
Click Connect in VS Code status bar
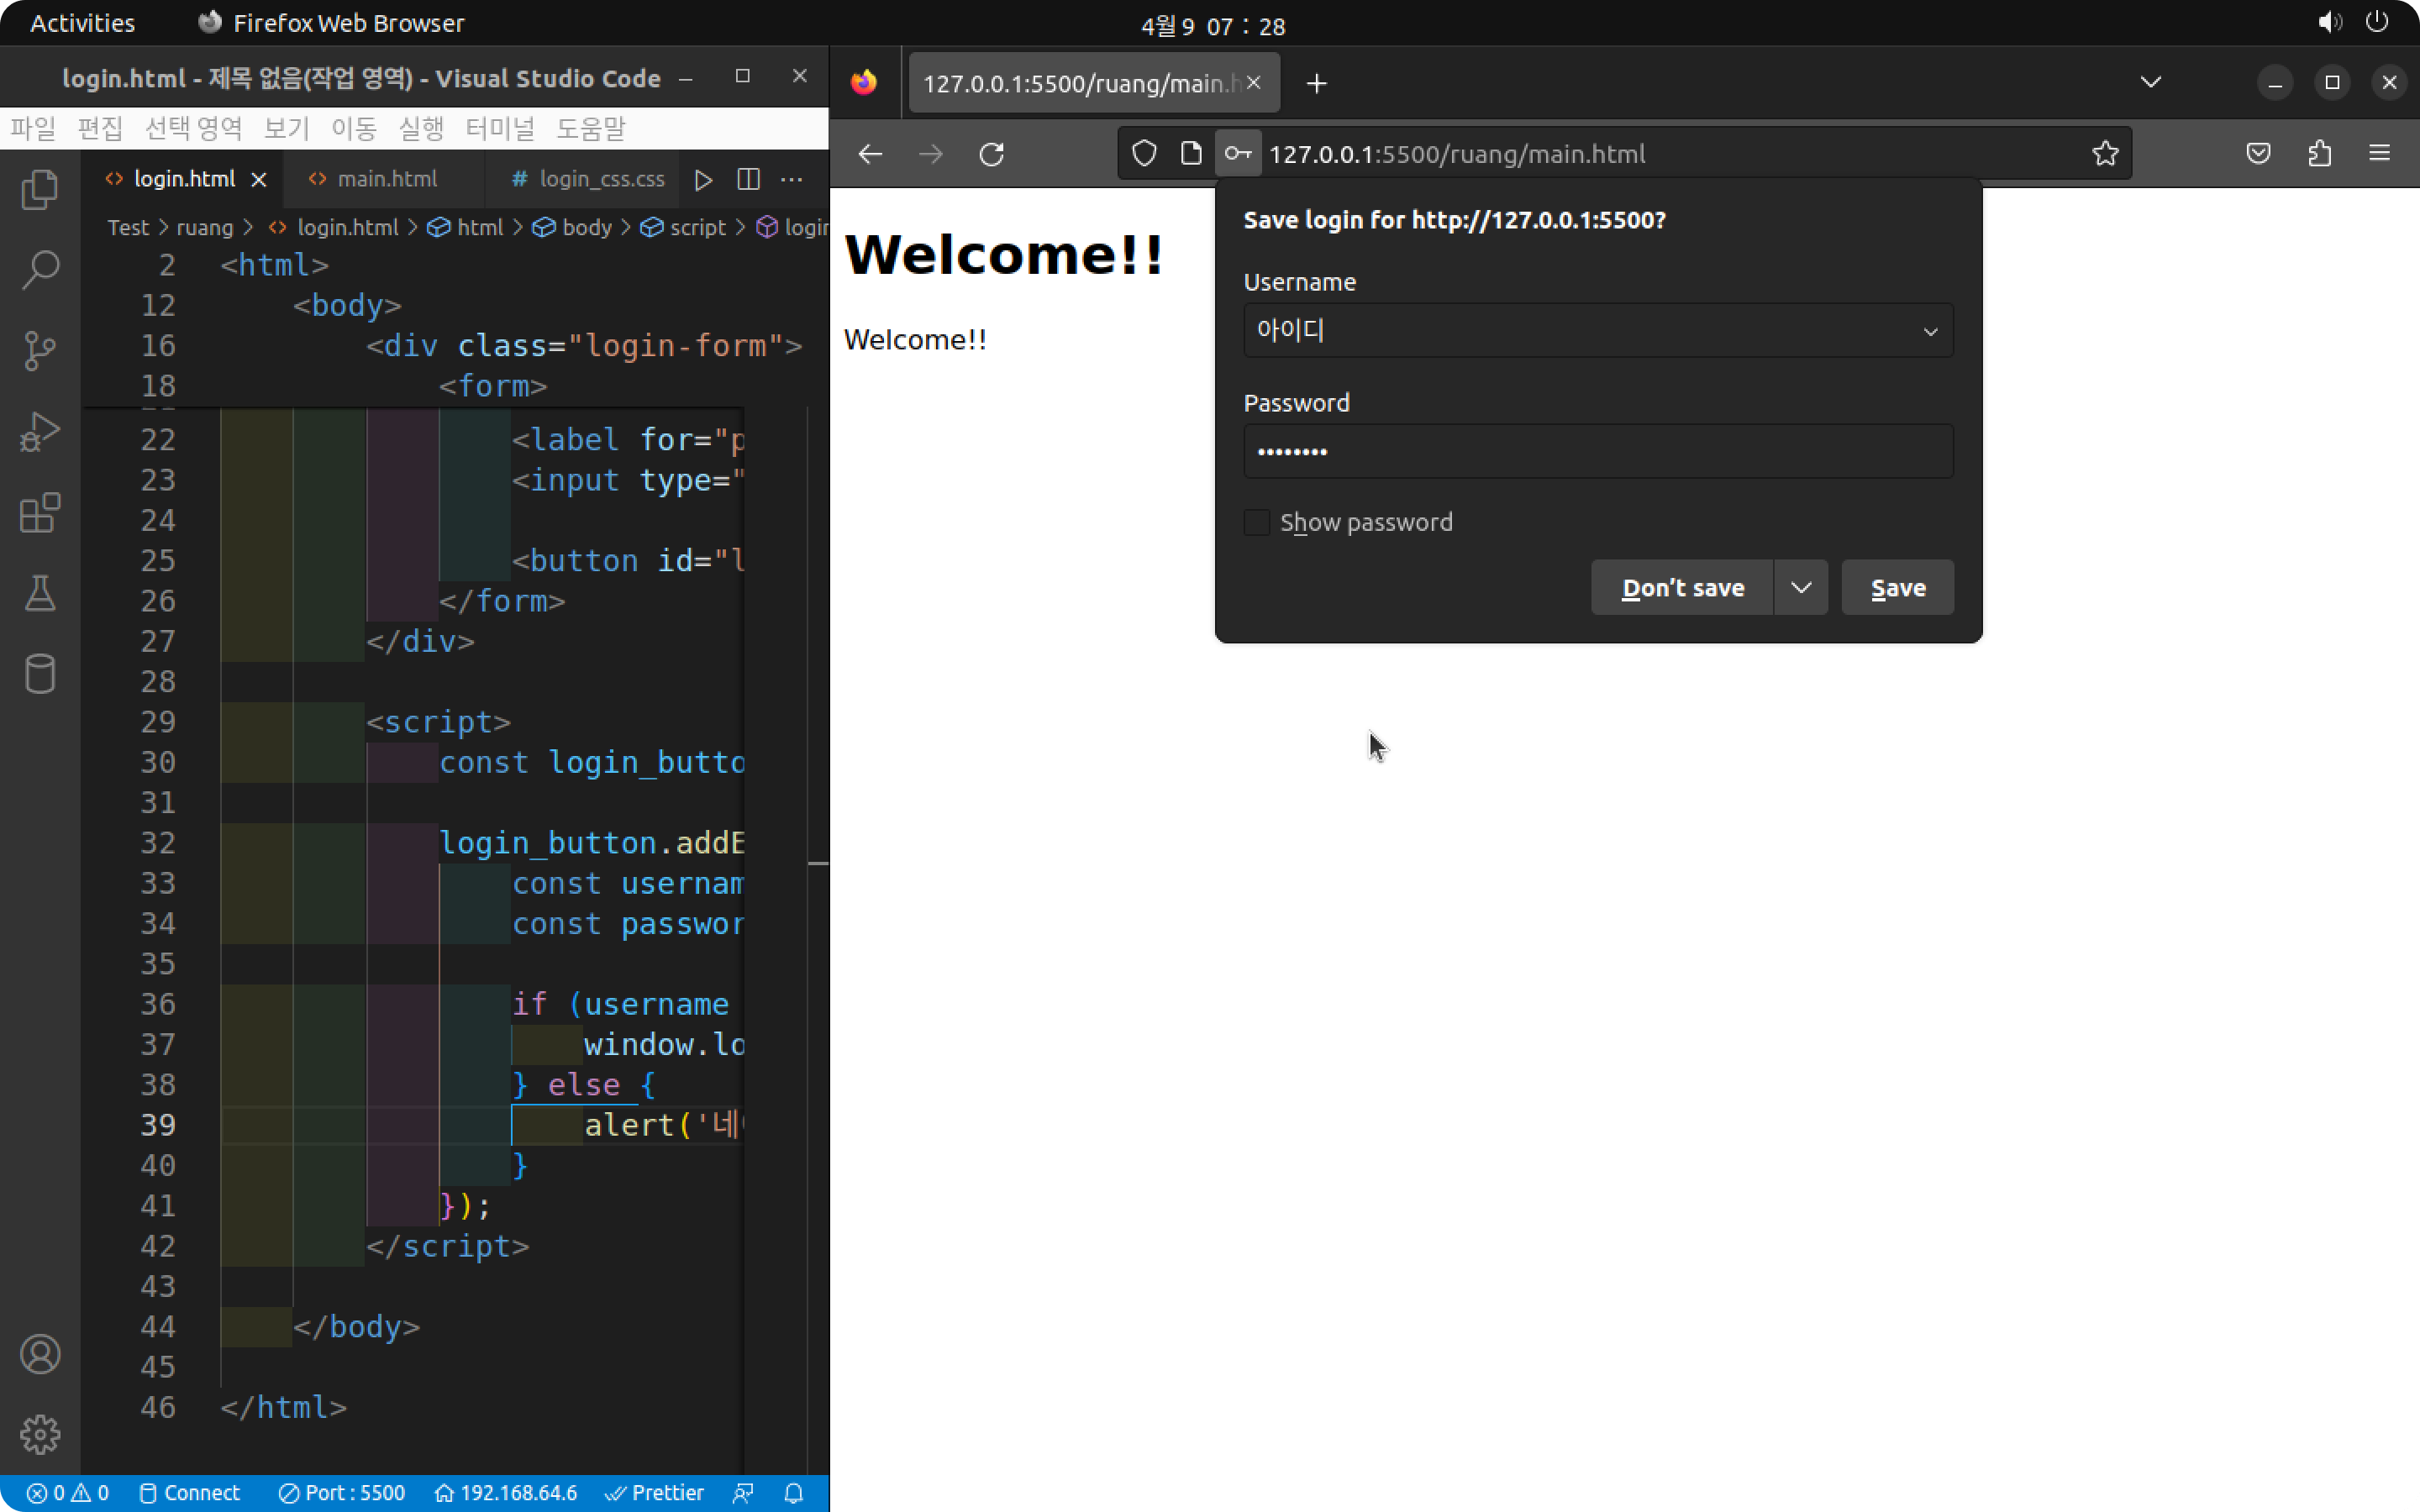click(x=190, y=1493)
